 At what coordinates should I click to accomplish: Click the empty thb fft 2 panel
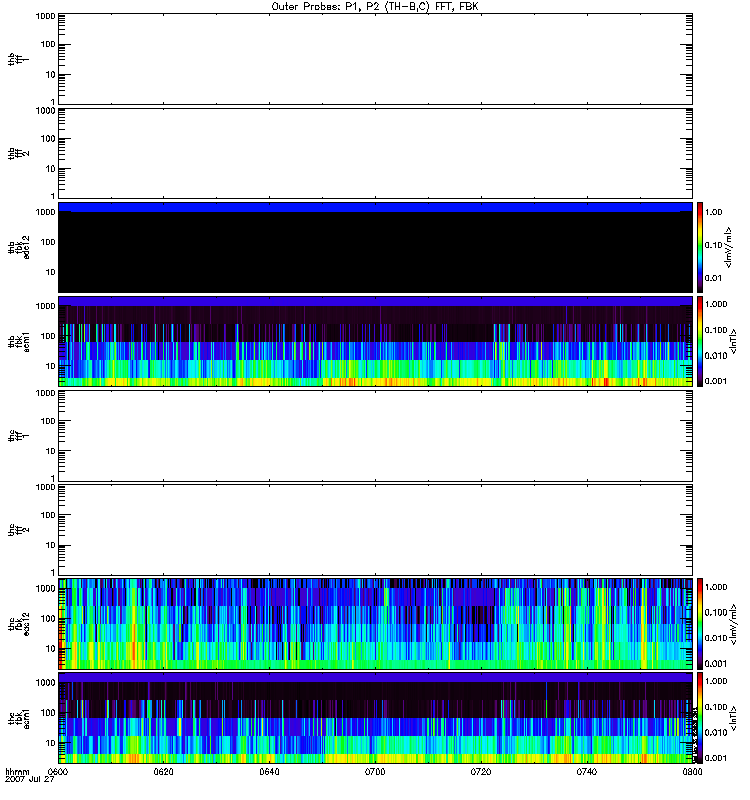click(375, 152)
